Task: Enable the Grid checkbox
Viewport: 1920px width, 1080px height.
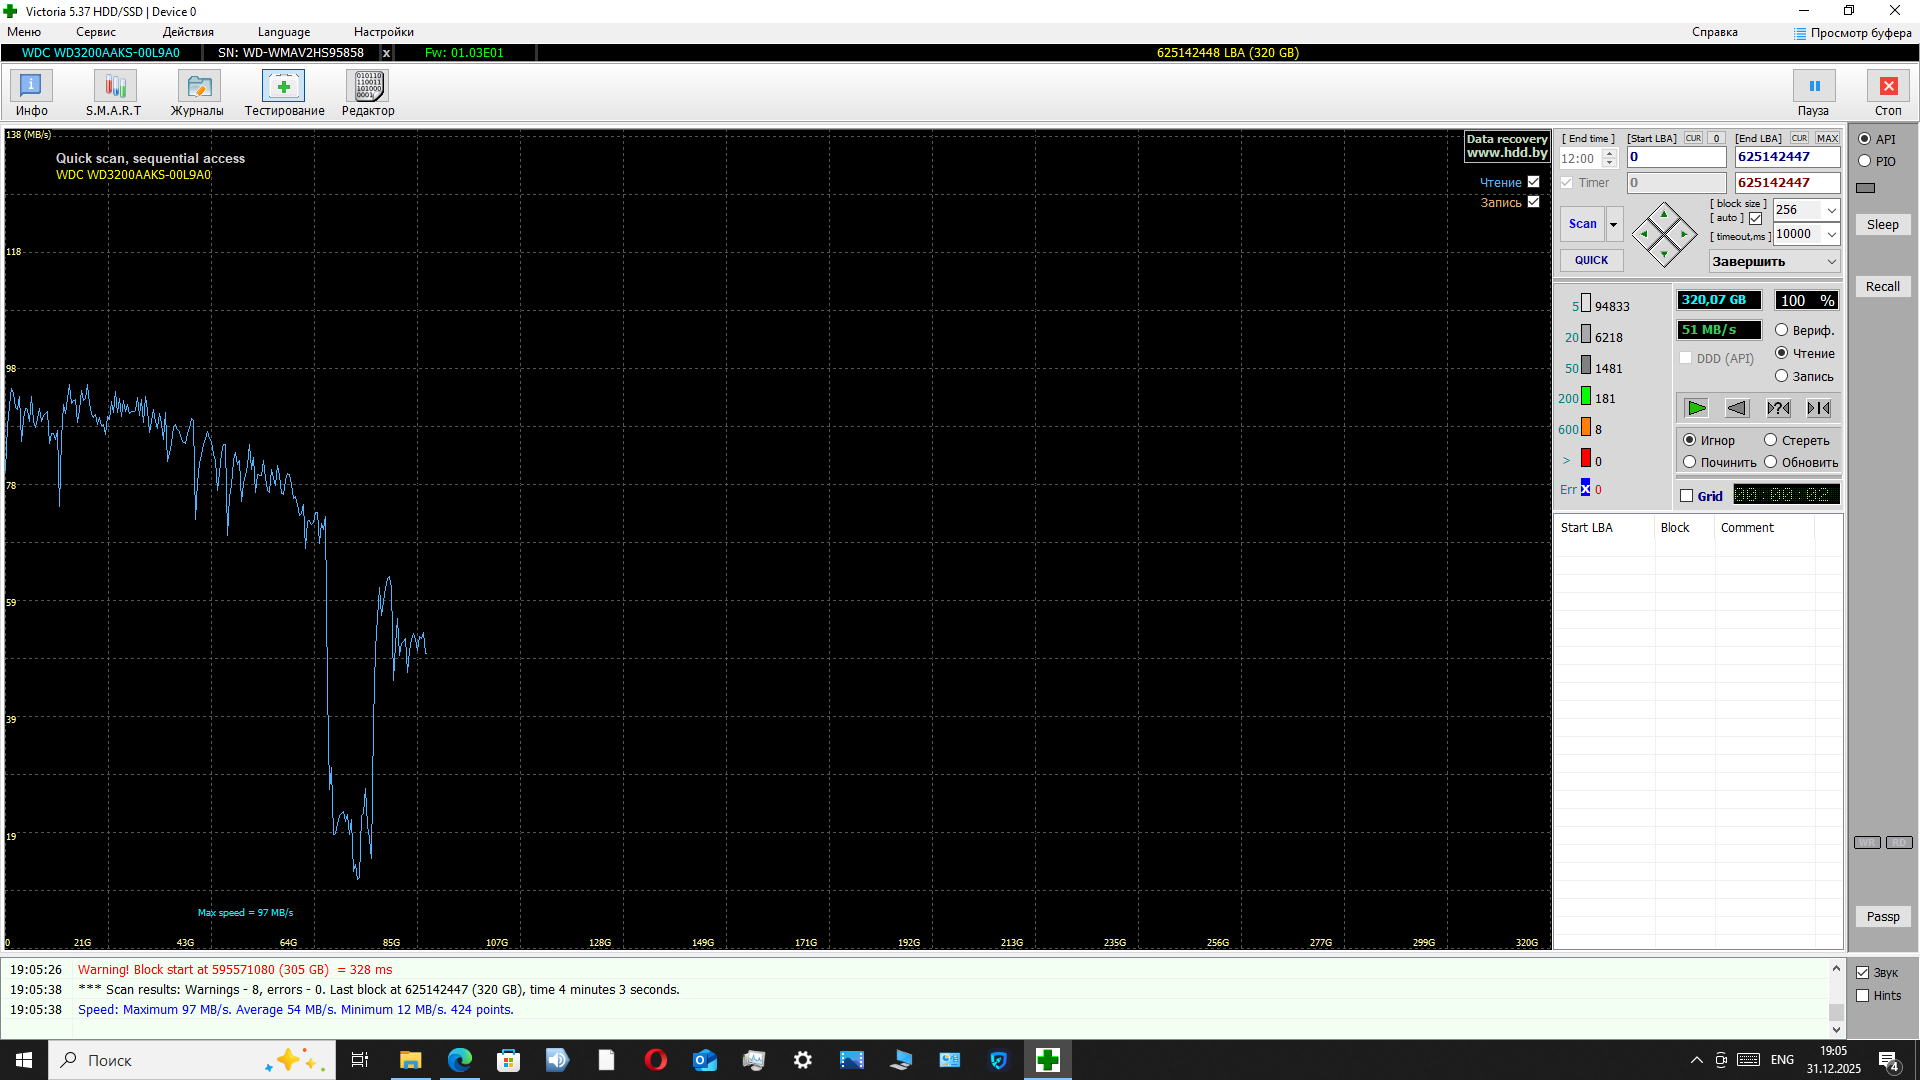Action: (1687, 496)
